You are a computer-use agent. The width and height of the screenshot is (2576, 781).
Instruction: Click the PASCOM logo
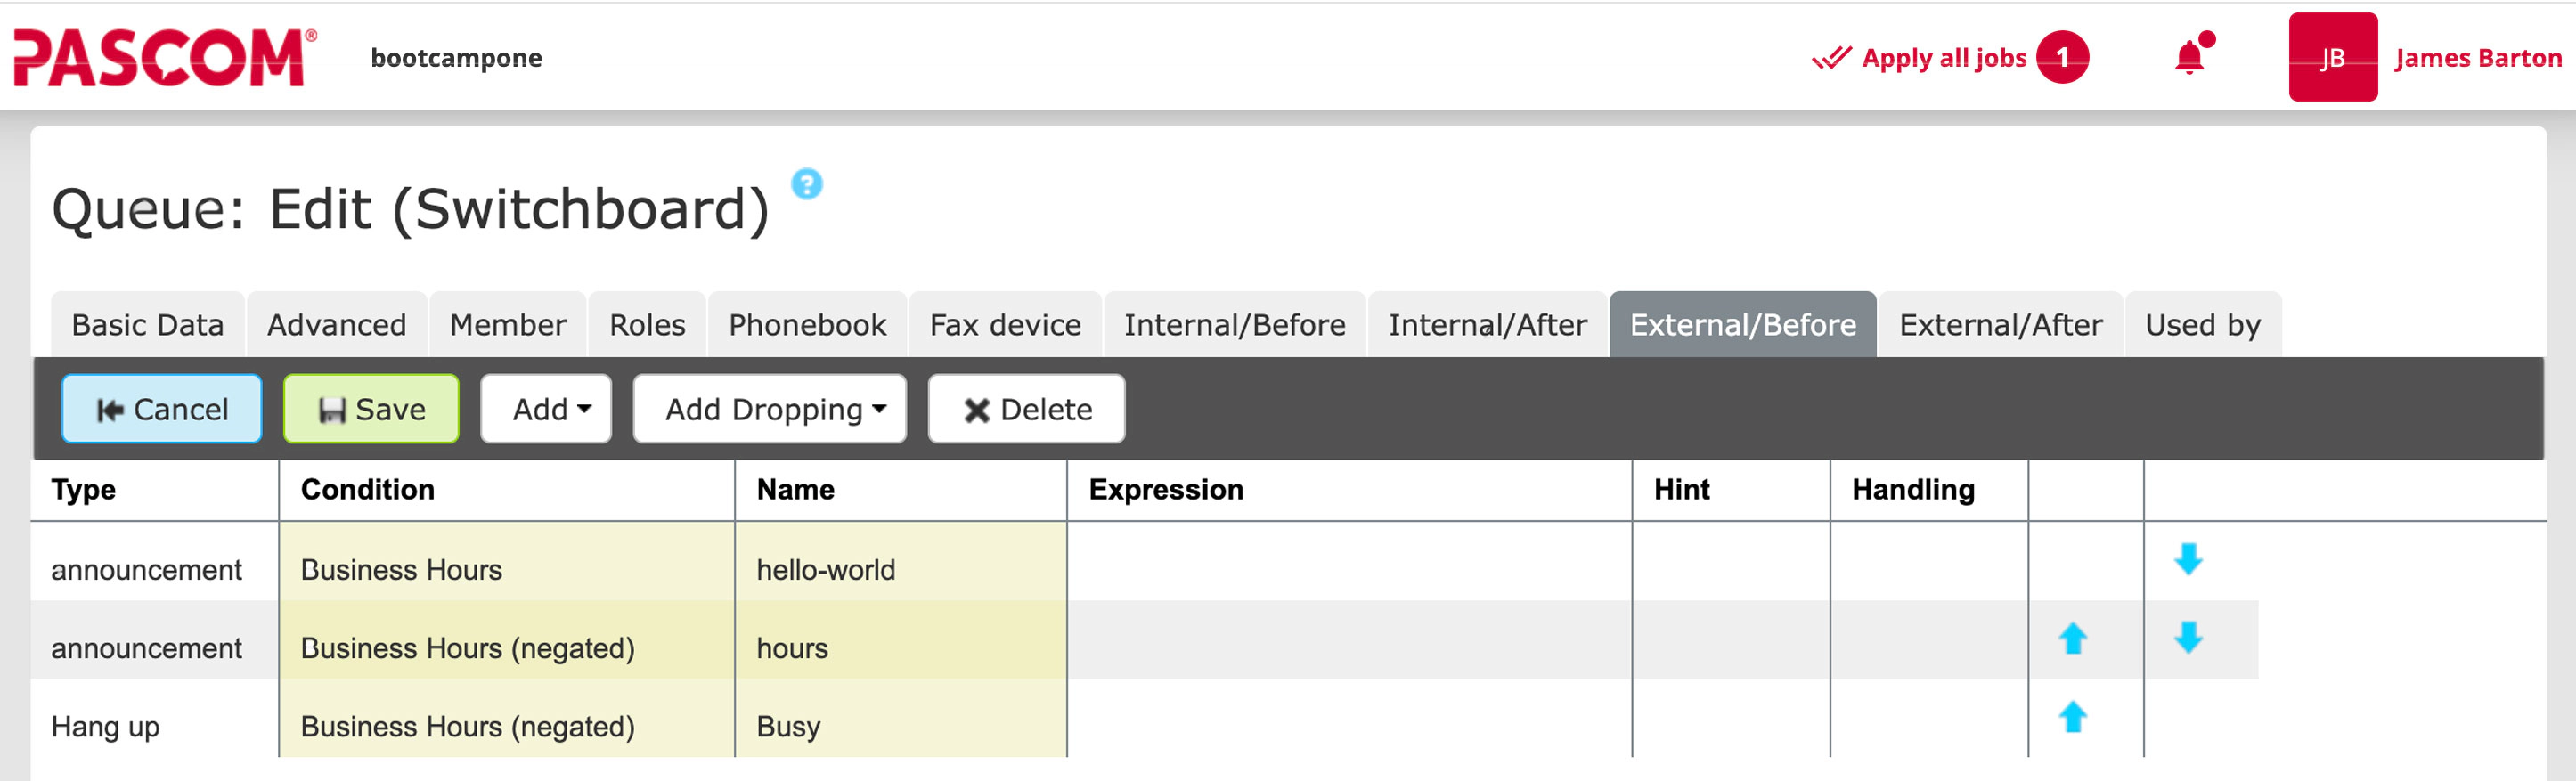pos(165,57)
